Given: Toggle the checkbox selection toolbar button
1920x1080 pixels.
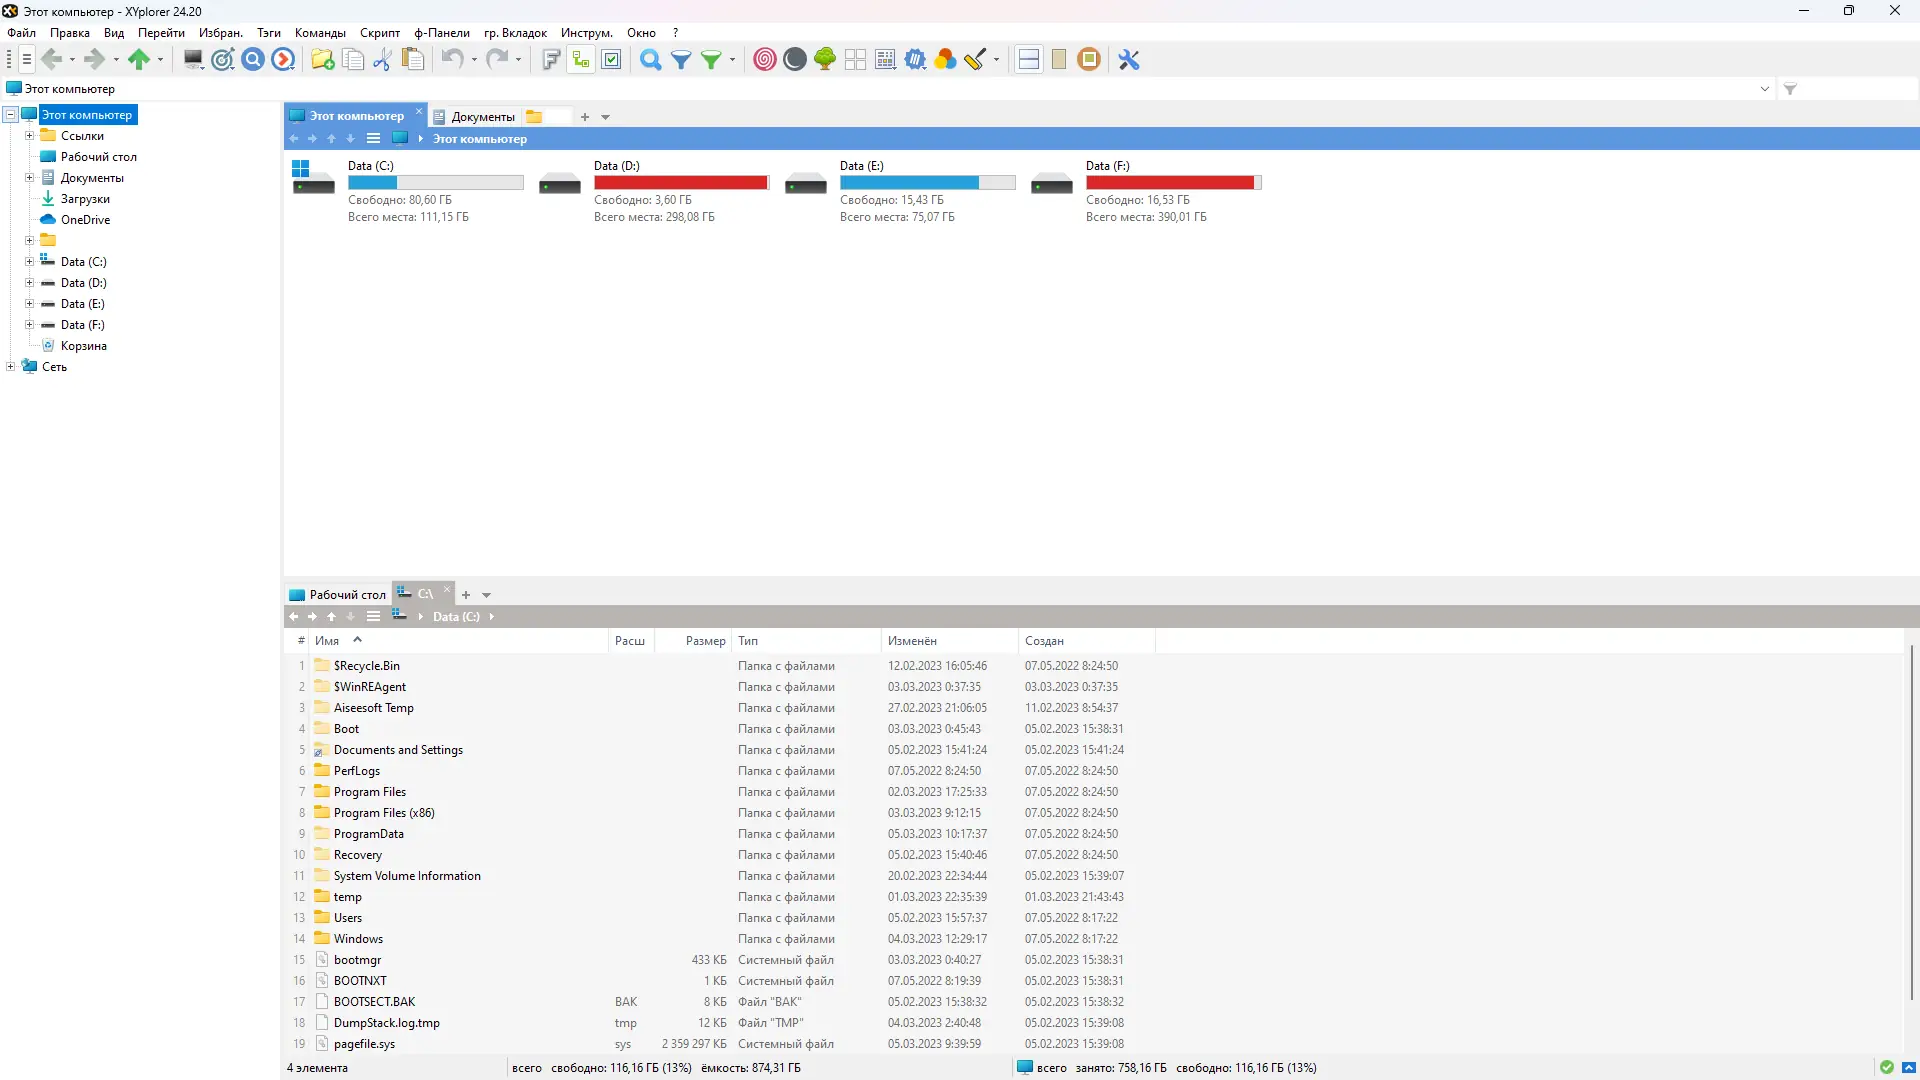Looking at the screenshot, I should [x=612, y=60].
